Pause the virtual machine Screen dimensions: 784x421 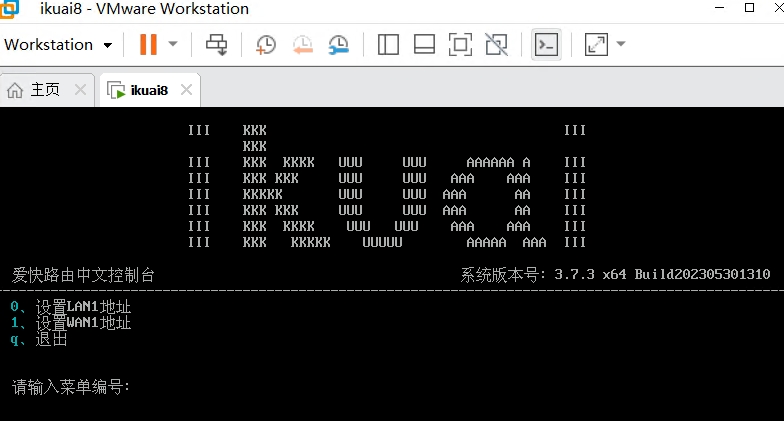pos(148,44)
